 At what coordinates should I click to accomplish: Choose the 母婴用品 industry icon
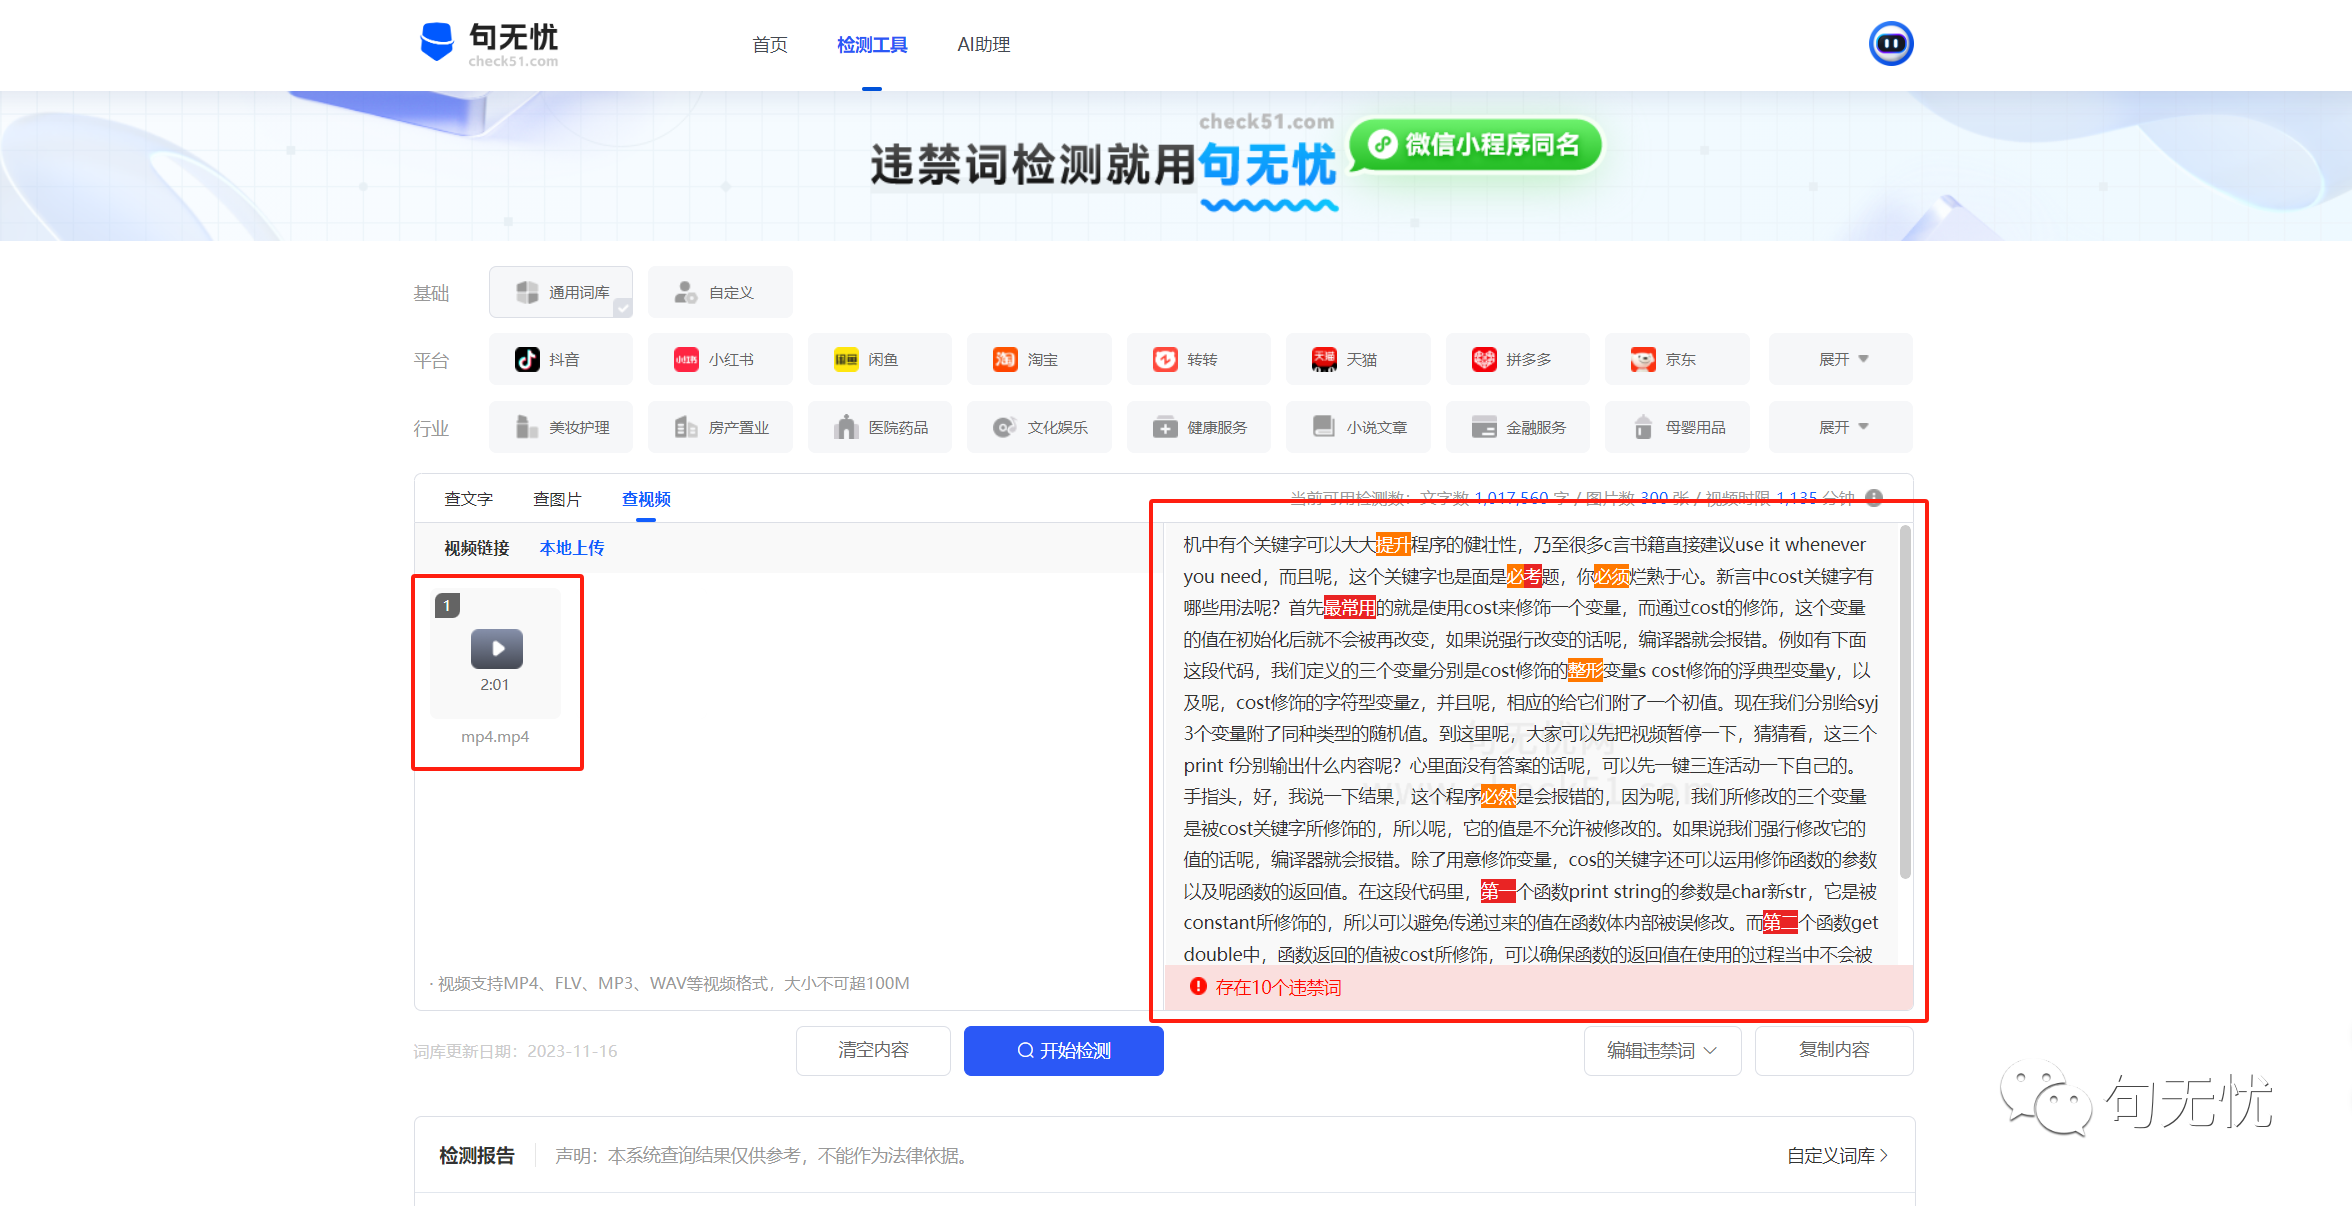(1643, 427)
